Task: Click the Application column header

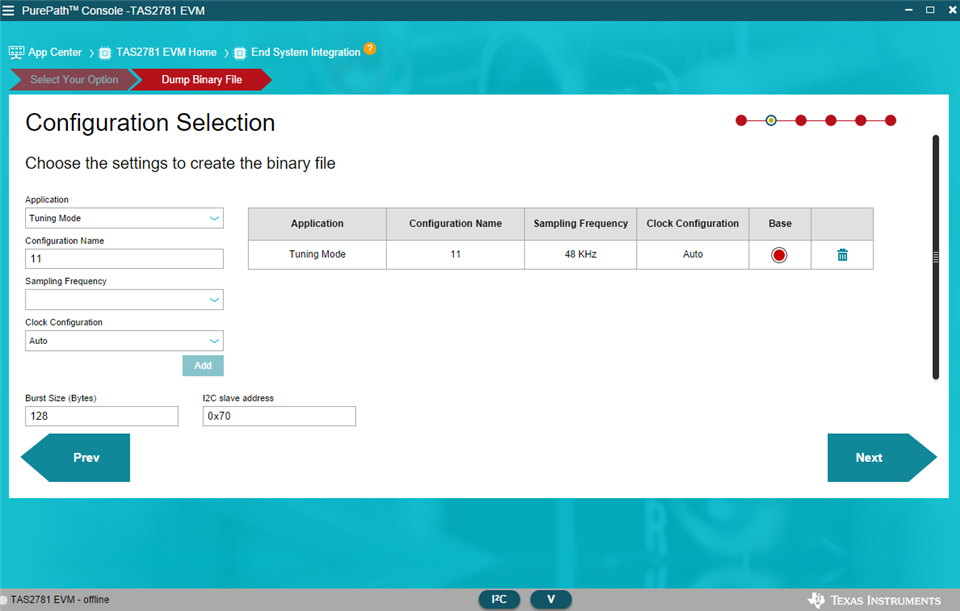Action: pyautogui.click(x=317, y=223)
